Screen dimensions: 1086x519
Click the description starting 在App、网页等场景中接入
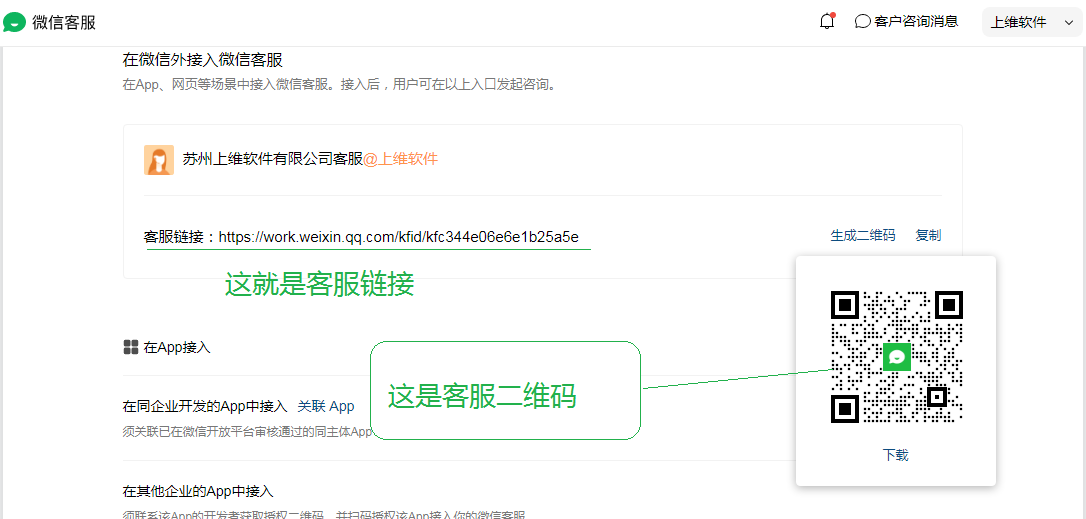click(x=339, y=85)
